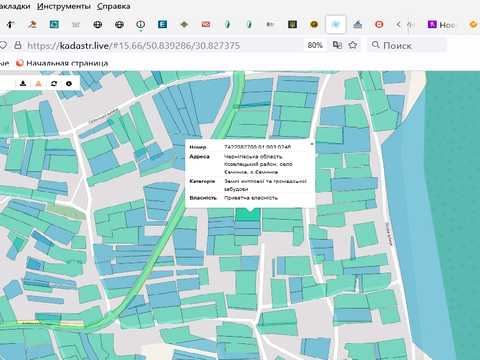Click the 'Приватна власність' ownership value
The image size is (480, 360).
coord(251,198)
